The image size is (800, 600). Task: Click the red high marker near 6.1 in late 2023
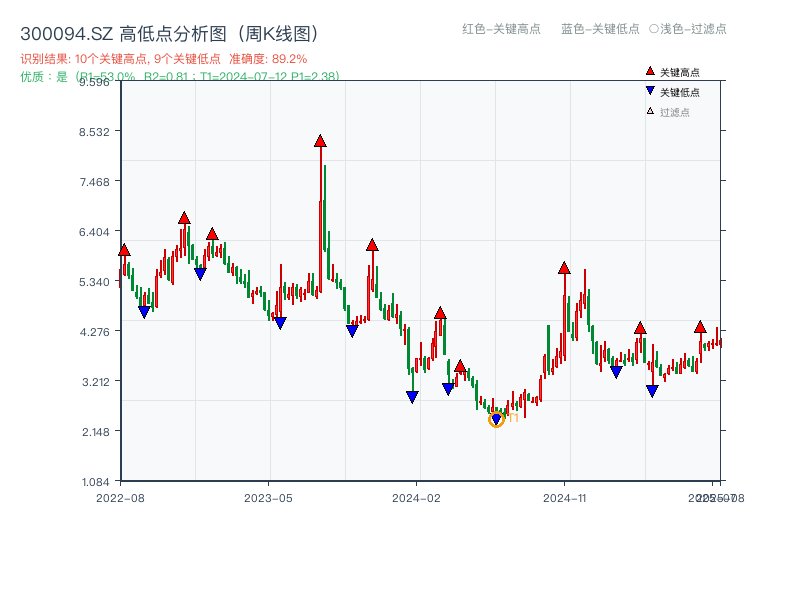point(372,245)
